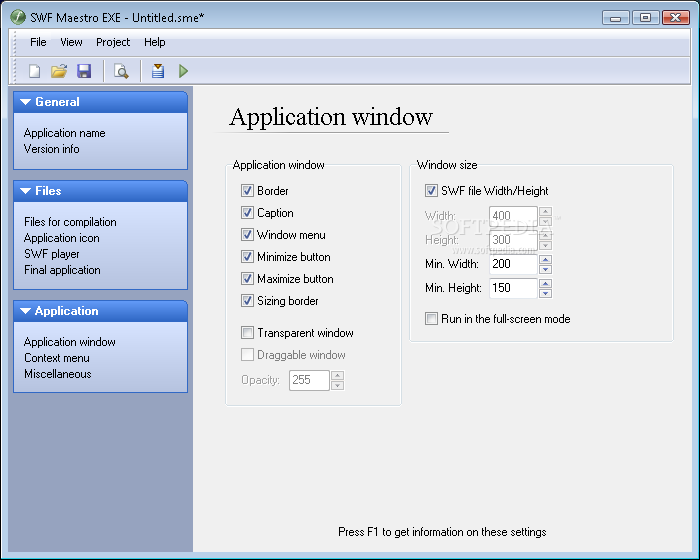Screen dimensions: 700x560
Task: Enable Run in the full-screen mode
Action: 431,319
